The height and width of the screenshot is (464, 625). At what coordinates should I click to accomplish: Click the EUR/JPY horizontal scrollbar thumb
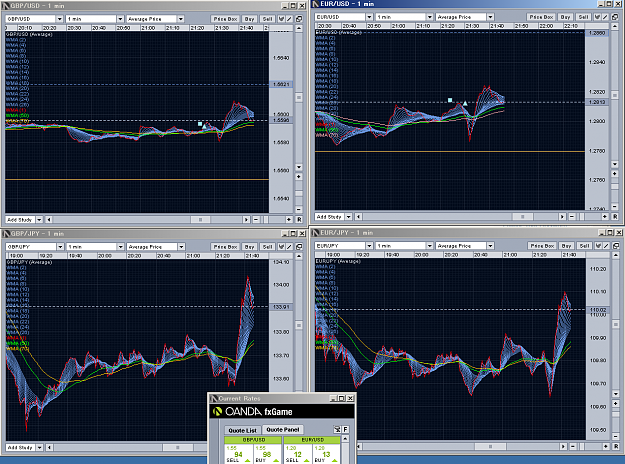pyautogui.click(x=490, y=446)
